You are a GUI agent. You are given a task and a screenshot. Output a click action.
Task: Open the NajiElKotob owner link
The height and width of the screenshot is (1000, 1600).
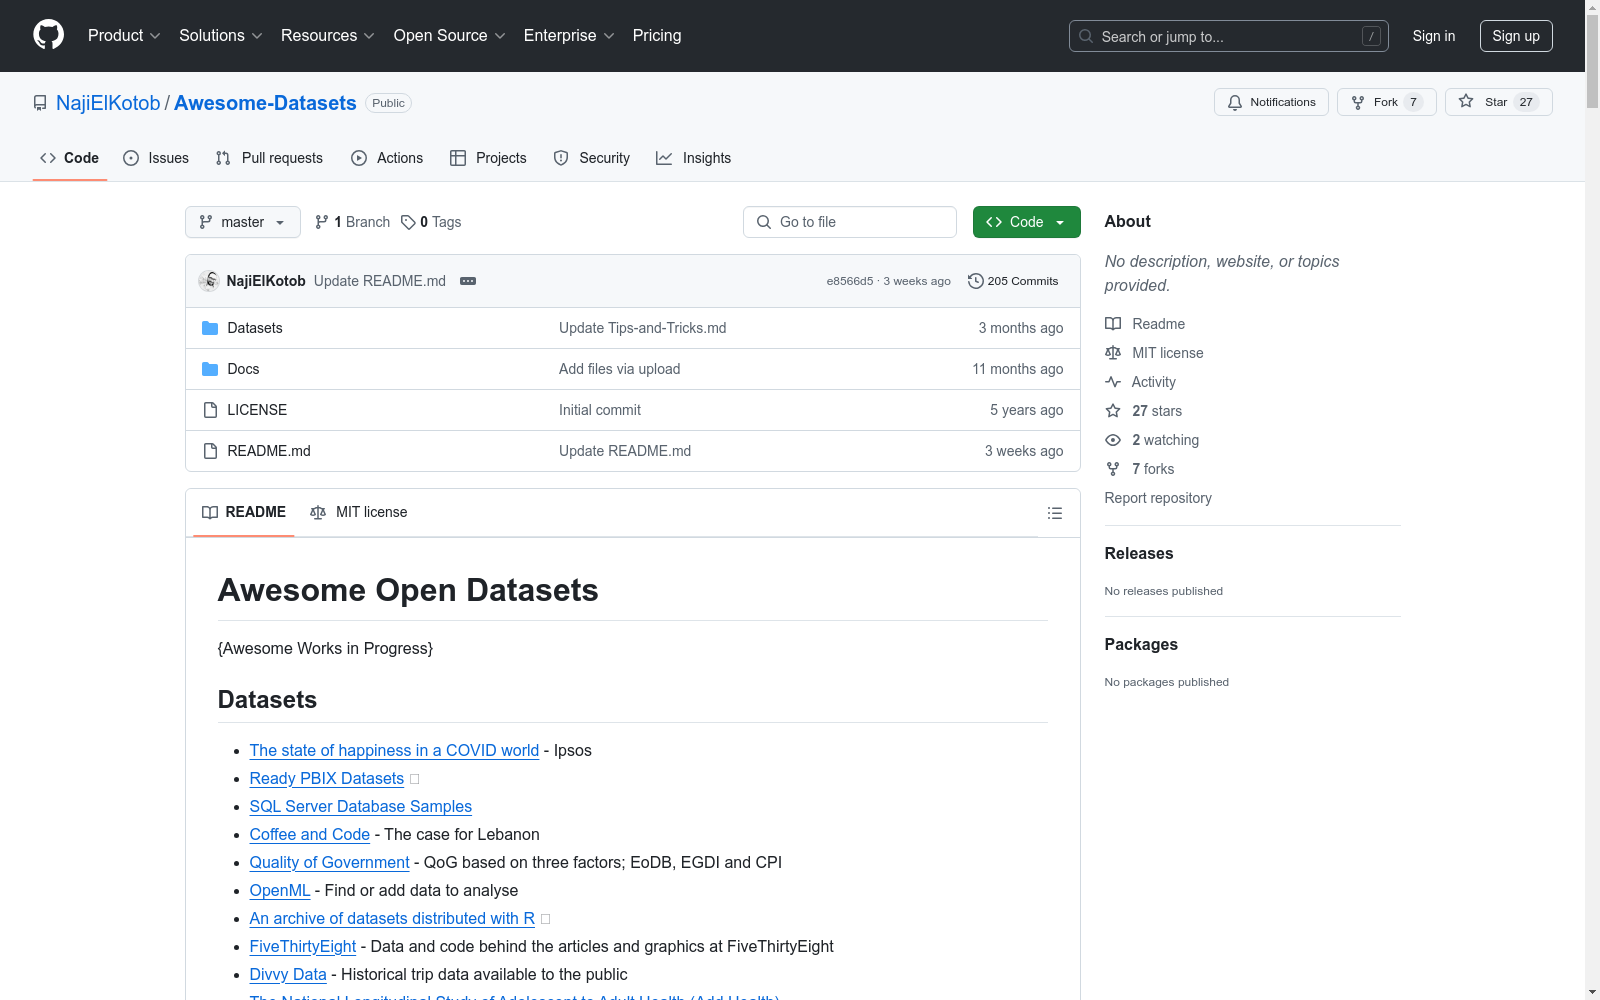(x=108, y=103)
